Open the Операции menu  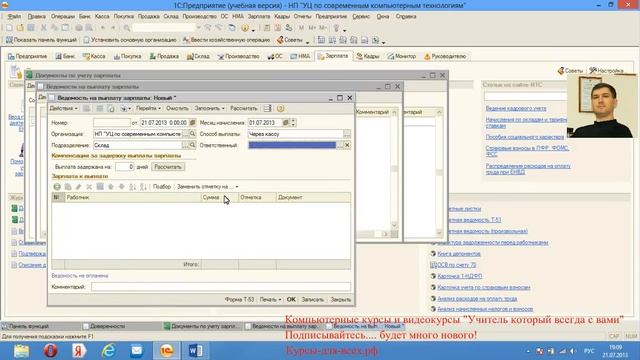pos(63,17)
